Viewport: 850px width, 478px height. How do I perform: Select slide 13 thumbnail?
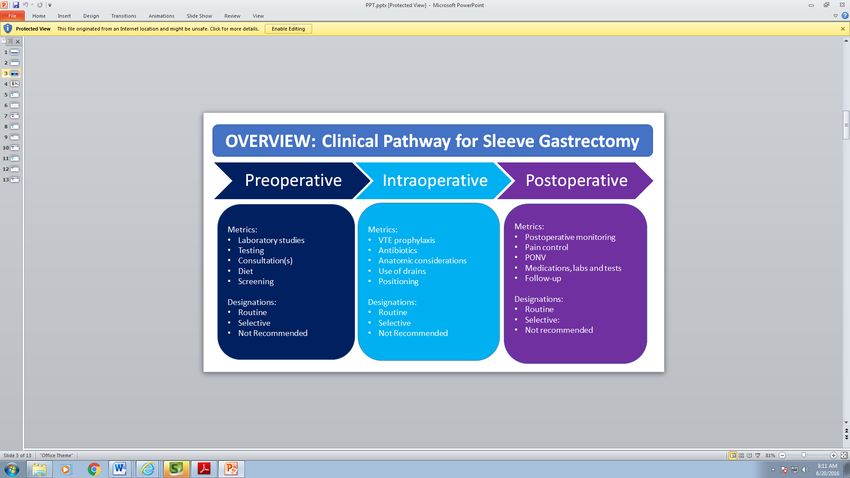[15, 180]
